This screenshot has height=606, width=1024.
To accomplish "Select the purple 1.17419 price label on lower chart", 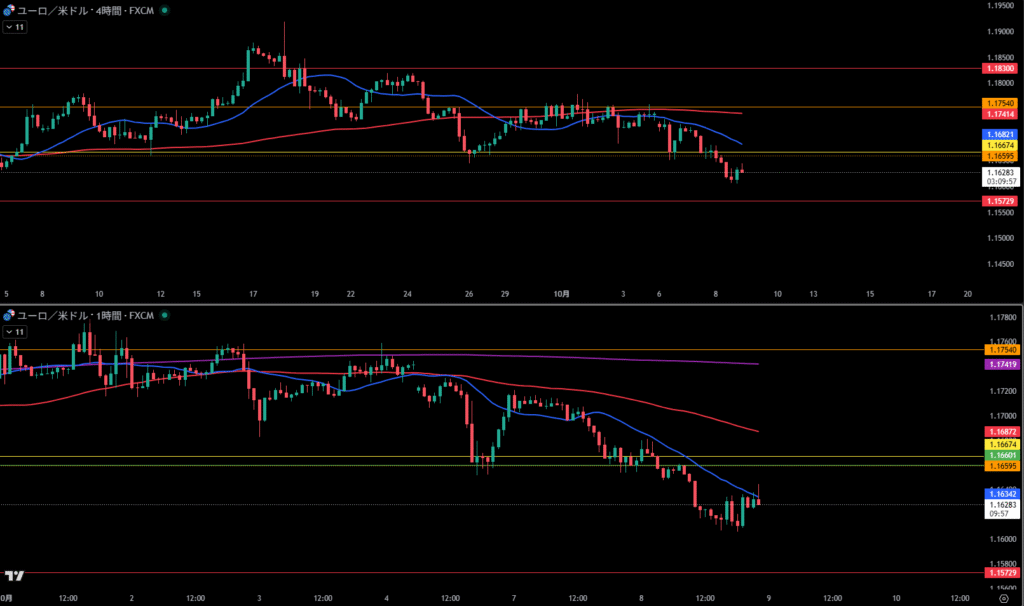I will pyautogui.click(x=1000, y=365).
